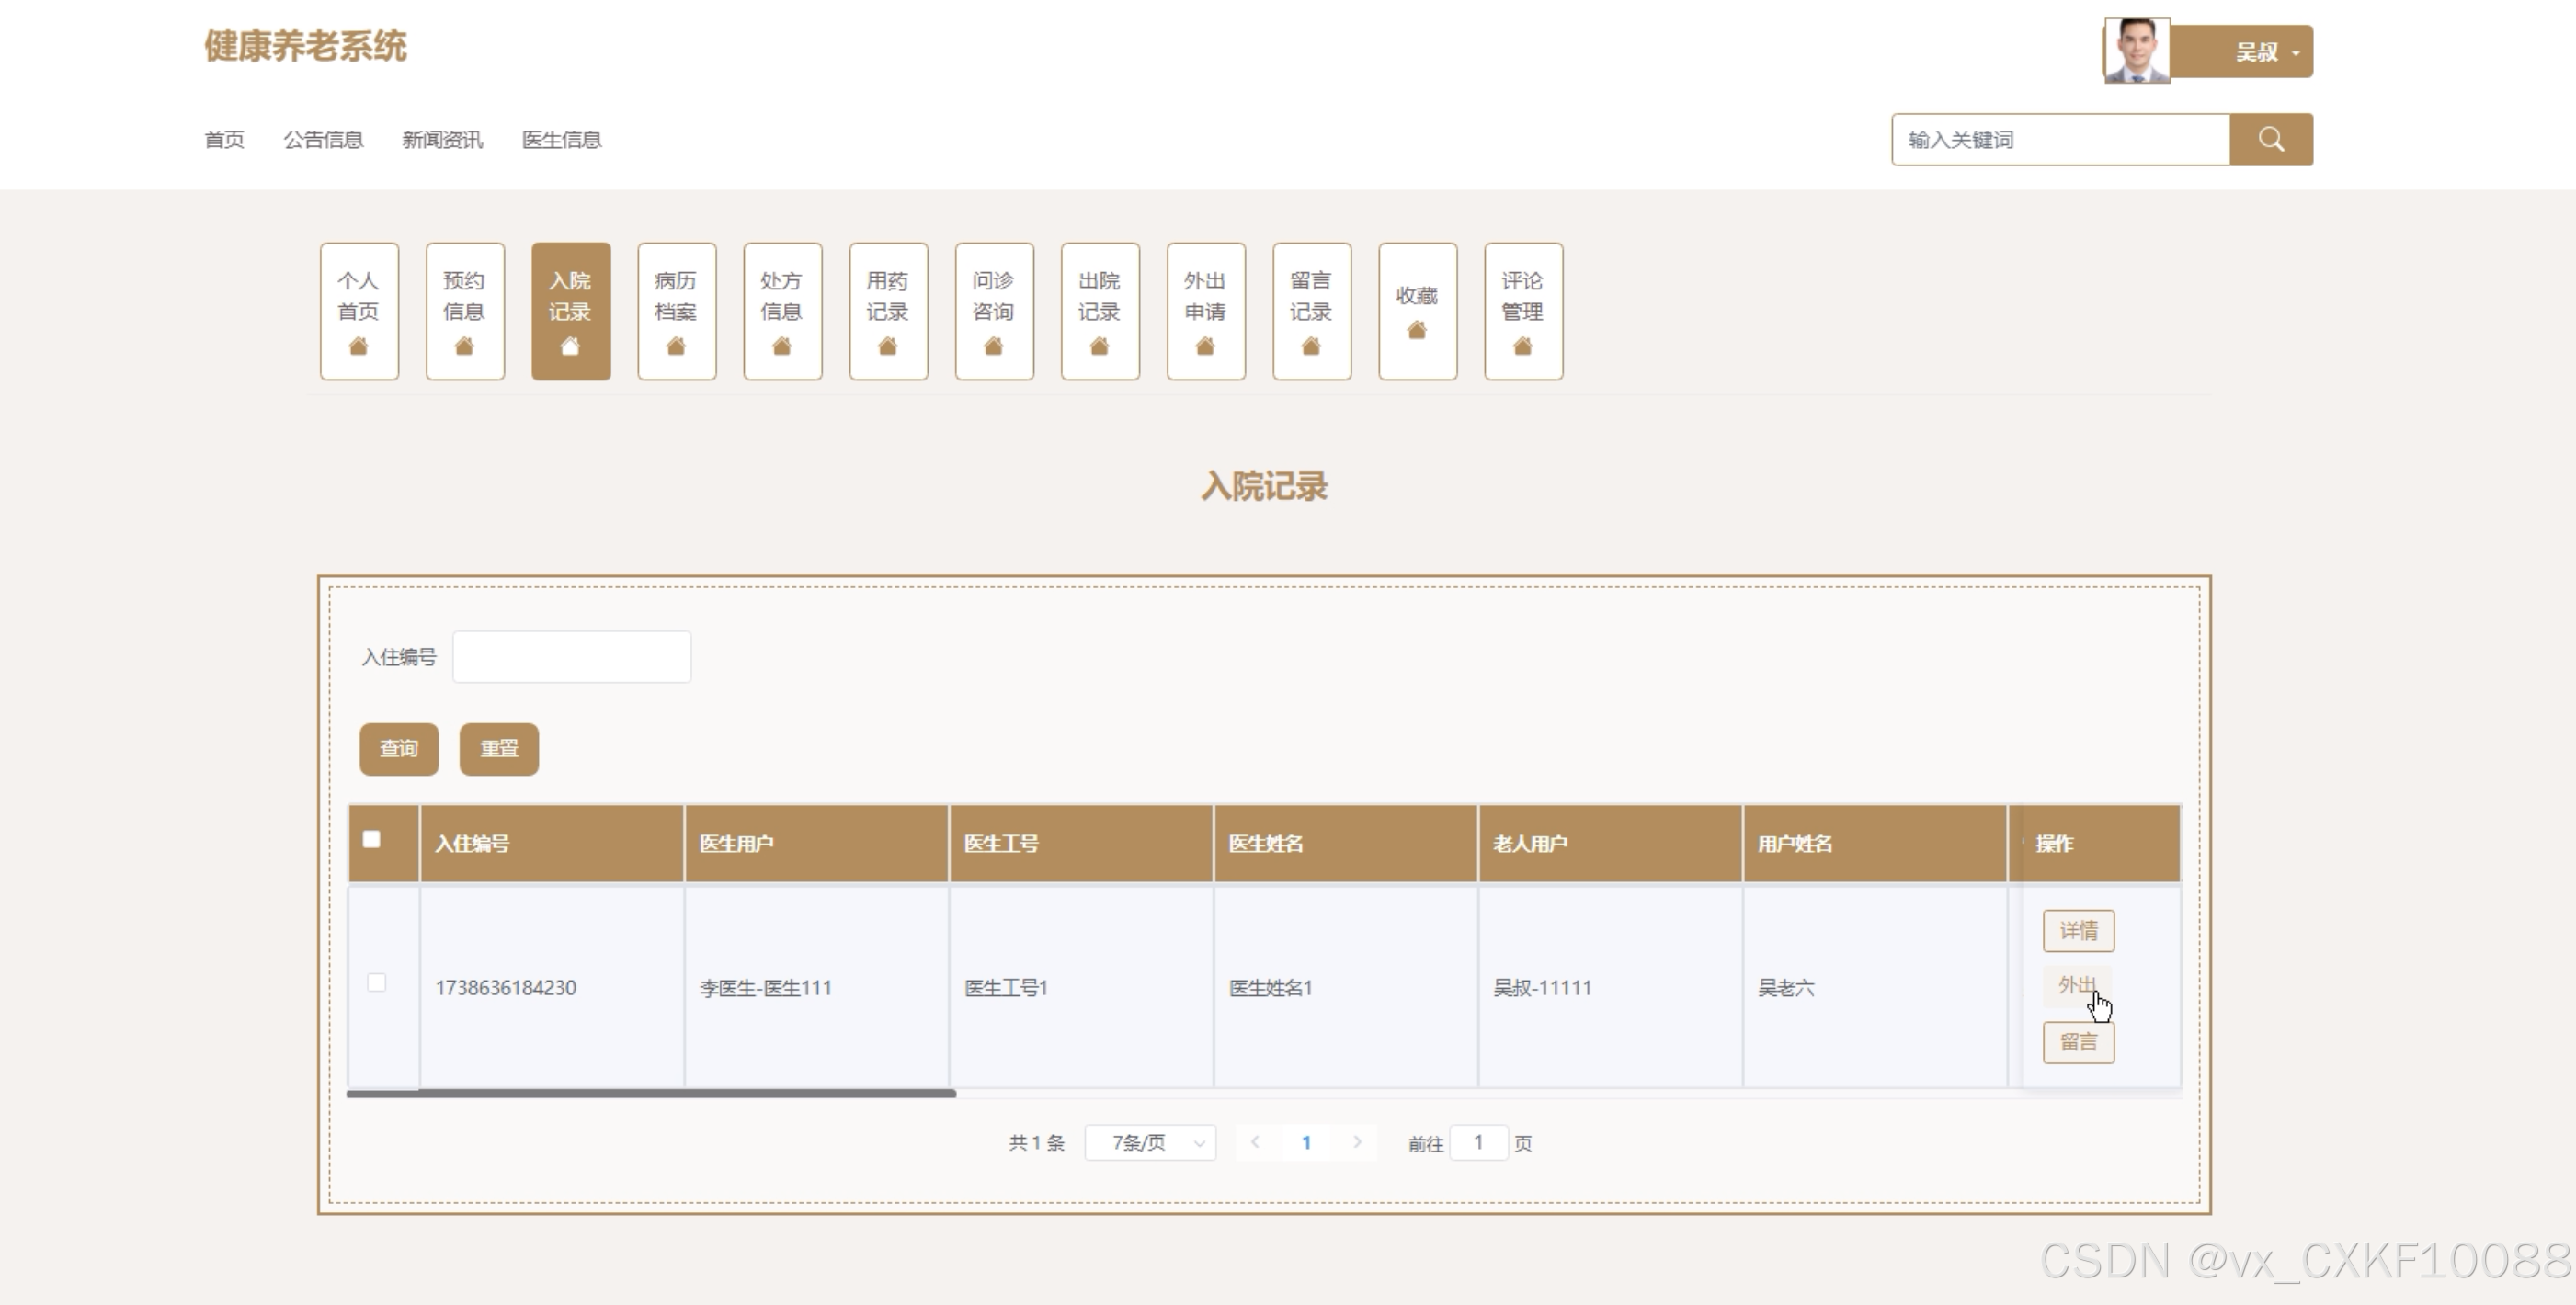This screenshot has height=1305, width=2576.
Task: Tick the checkbox for record 1738636184230
Action: pyautogui.click(x=377, y=983)
